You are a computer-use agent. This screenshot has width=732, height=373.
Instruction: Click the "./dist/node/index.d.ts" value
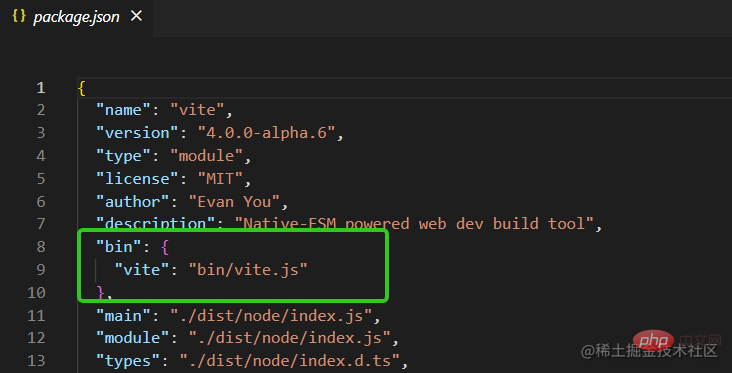pyautogui.click(x=290, y=361)
